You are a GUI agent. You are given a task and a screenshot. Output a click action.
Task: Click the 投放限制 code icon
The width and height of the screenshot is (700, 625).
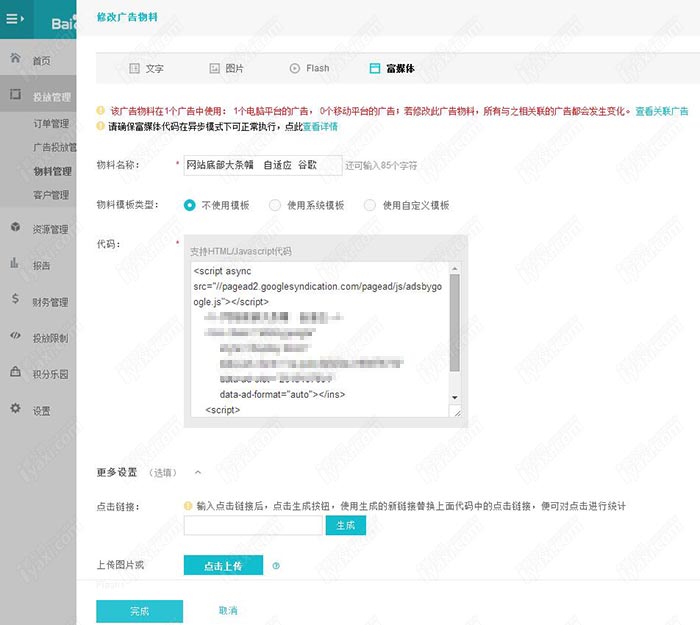15,337
